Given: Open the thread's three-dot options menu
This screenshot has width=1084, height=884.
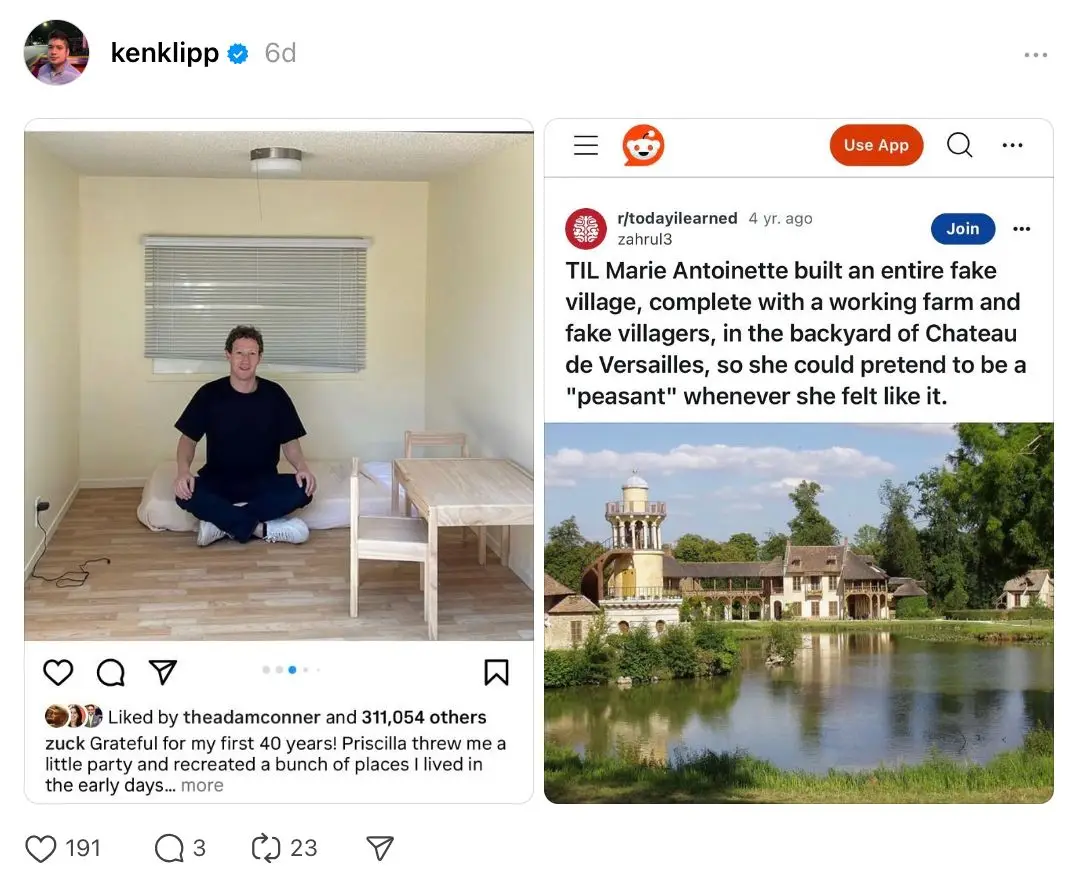Looking at the screenshot, I should (1036, 55).
